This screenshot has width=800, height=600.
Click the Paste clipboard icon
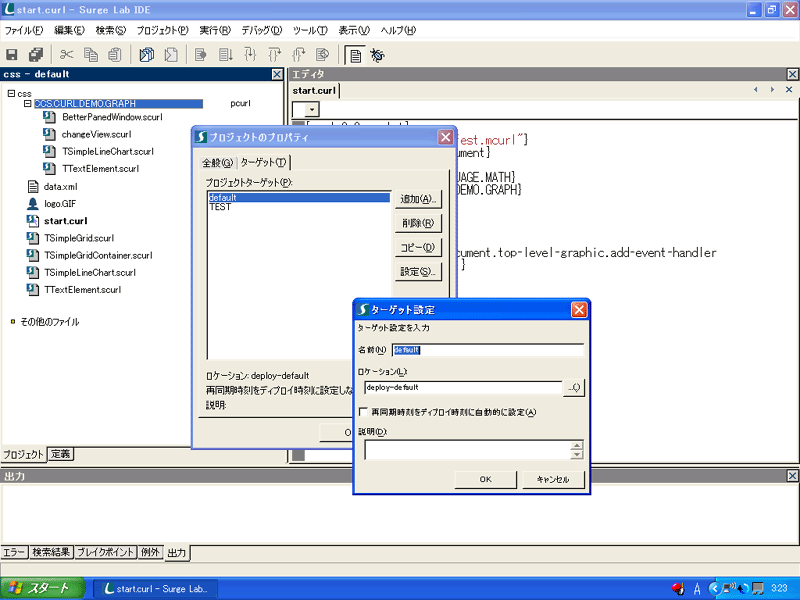[115, 55]
